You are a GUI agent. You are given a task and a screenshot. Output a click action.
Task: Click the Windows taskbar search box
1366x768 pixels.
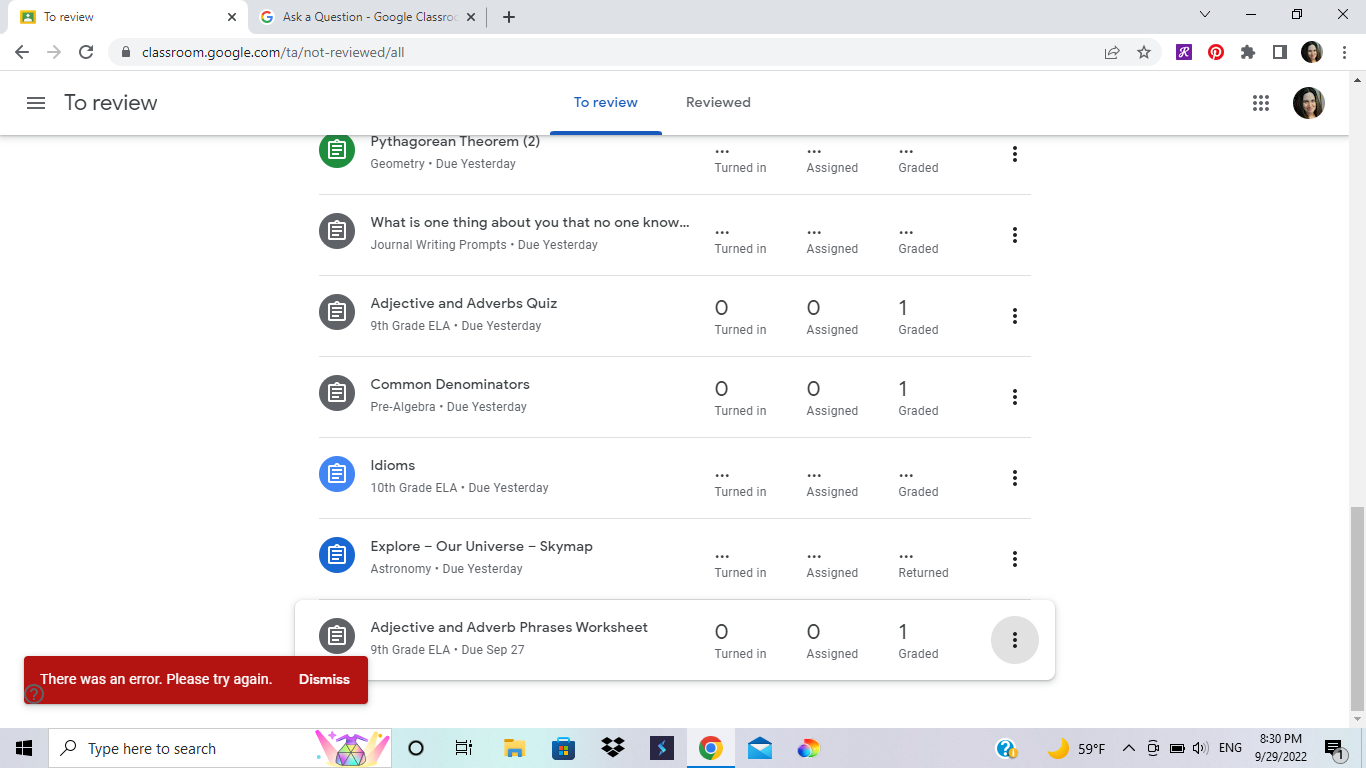pyautogui.click(x=219, y=748)
